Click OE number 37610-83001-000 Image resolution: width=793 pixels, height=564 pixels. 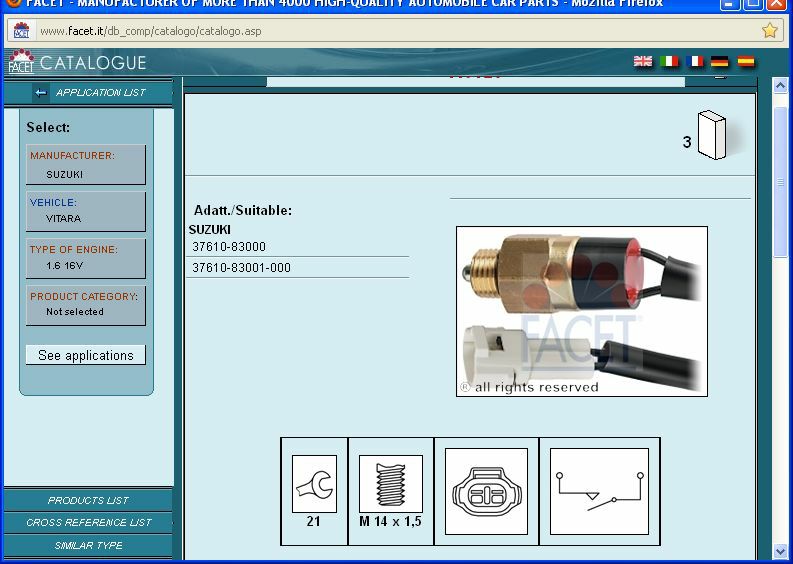coord(241,268)
